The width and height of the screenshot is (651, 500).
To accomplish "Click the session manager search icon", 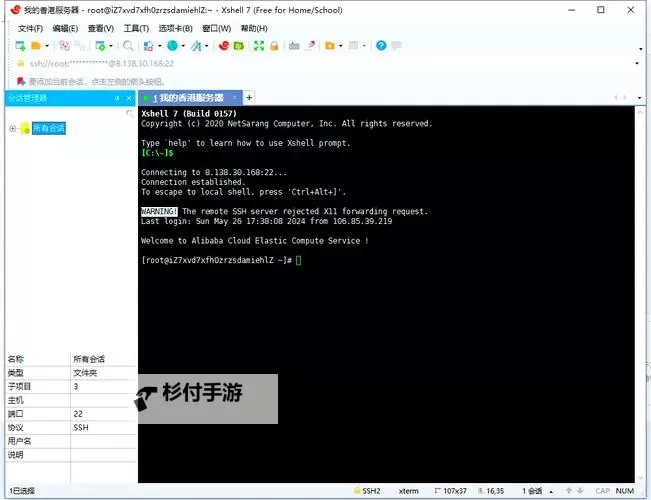I will tap(130, 113).
